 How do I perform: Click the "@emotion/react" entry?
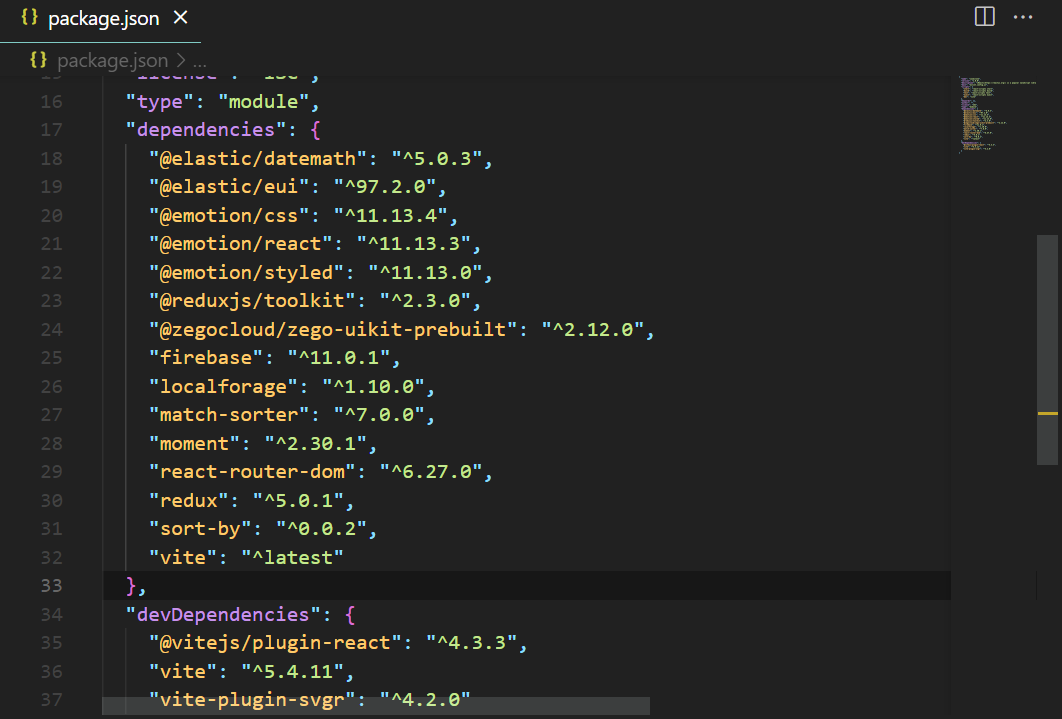[x=240, y=244]
